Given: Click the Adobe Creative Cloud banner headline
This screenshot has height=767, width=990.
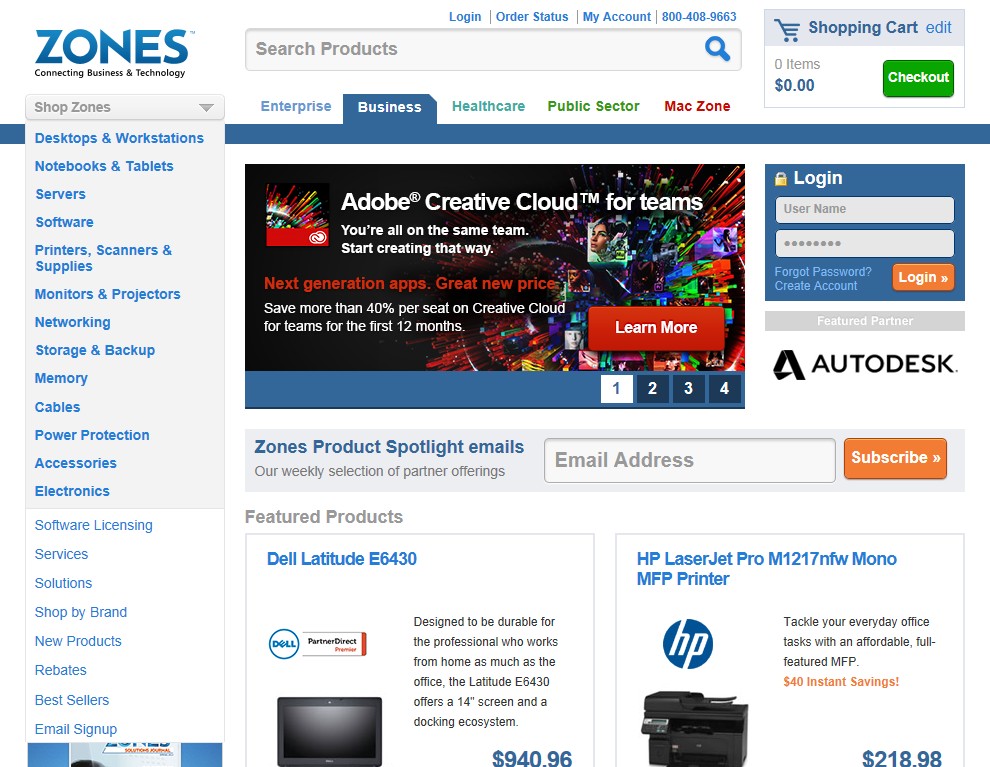Looking at the screenshot, I should [x=522, y=202].
